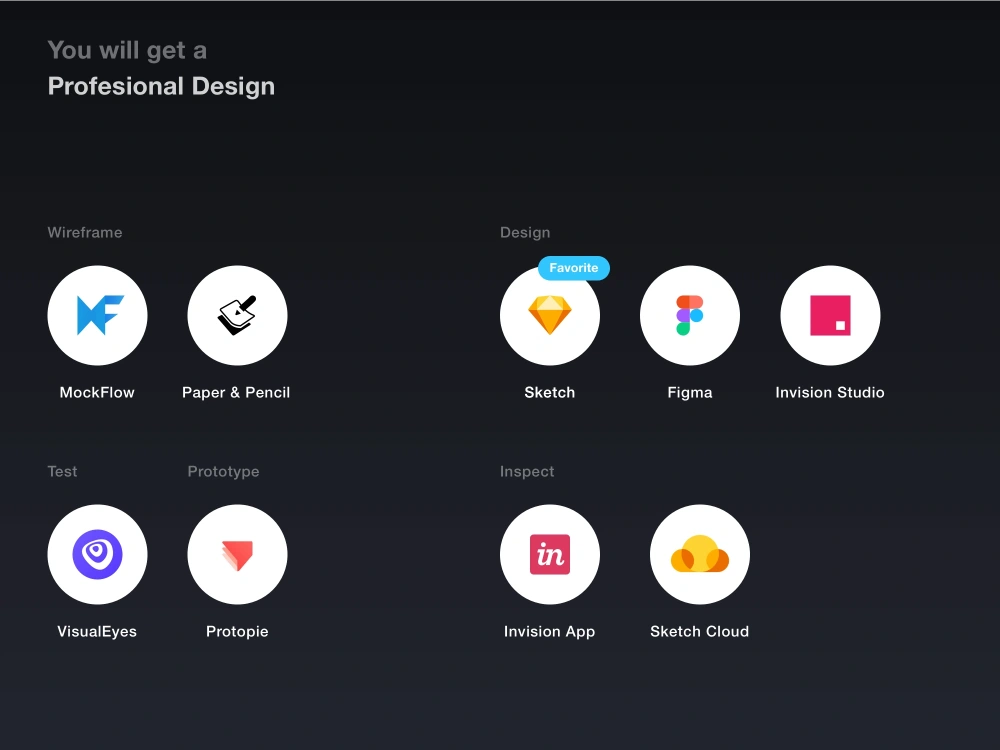This screenshot has height=750, width=1000.
Task: Pick the Protopie red icon
Action: pyautogui.click(x=237, y=554)
